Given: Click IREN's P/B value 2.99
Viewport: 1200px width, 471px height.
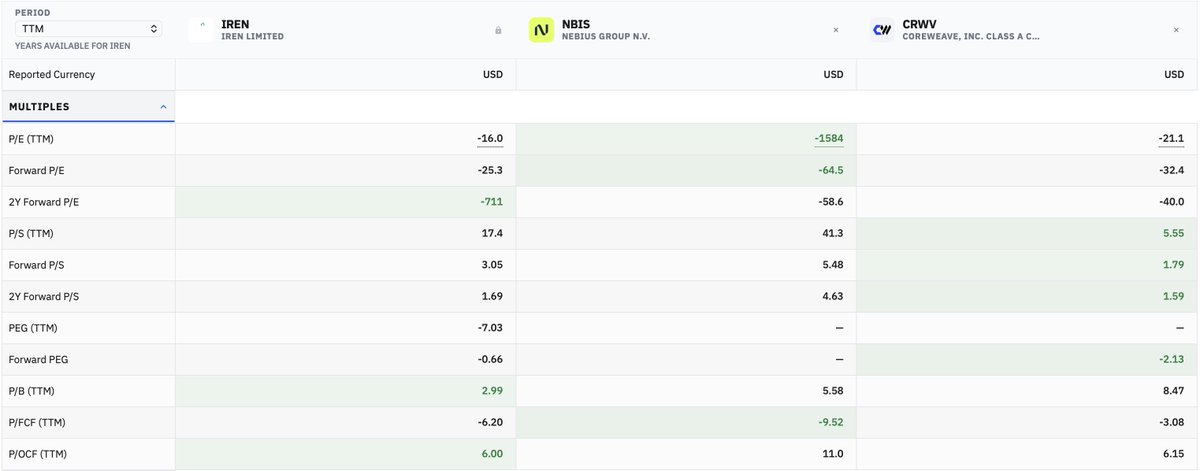Looking at the screenshot, I should point(492,393).
